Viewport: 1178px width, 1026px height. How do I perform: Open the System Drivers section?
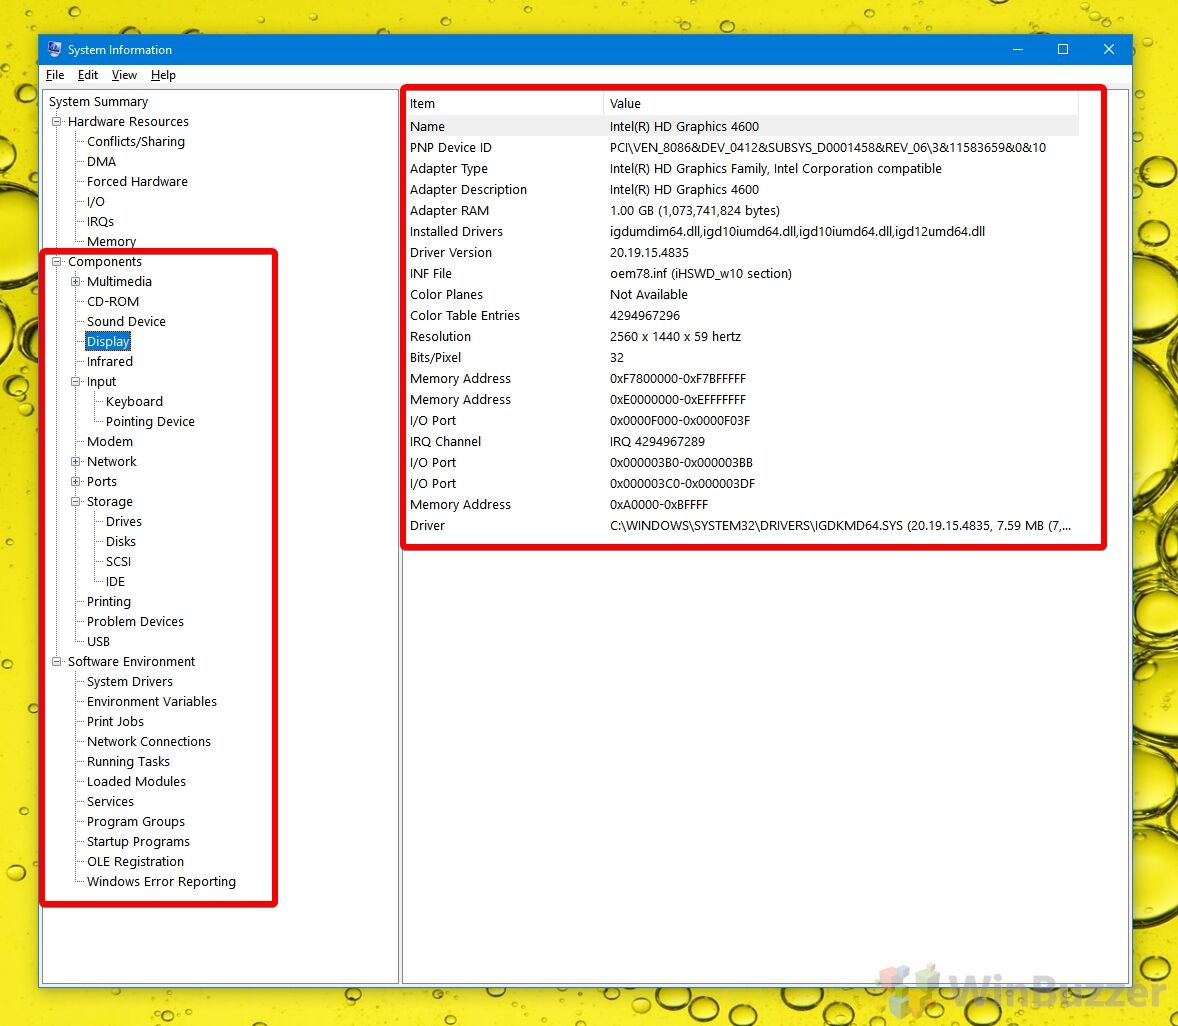point(128,681)
